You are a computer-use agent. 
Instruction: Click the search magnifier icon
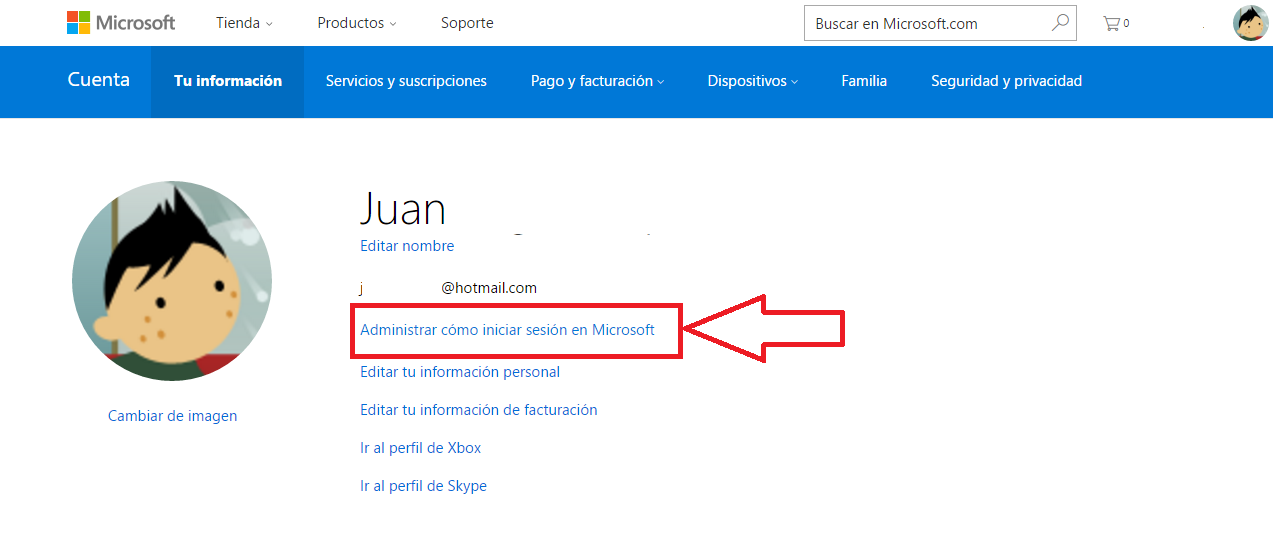pyautogui.click(x=1059, y=23)
